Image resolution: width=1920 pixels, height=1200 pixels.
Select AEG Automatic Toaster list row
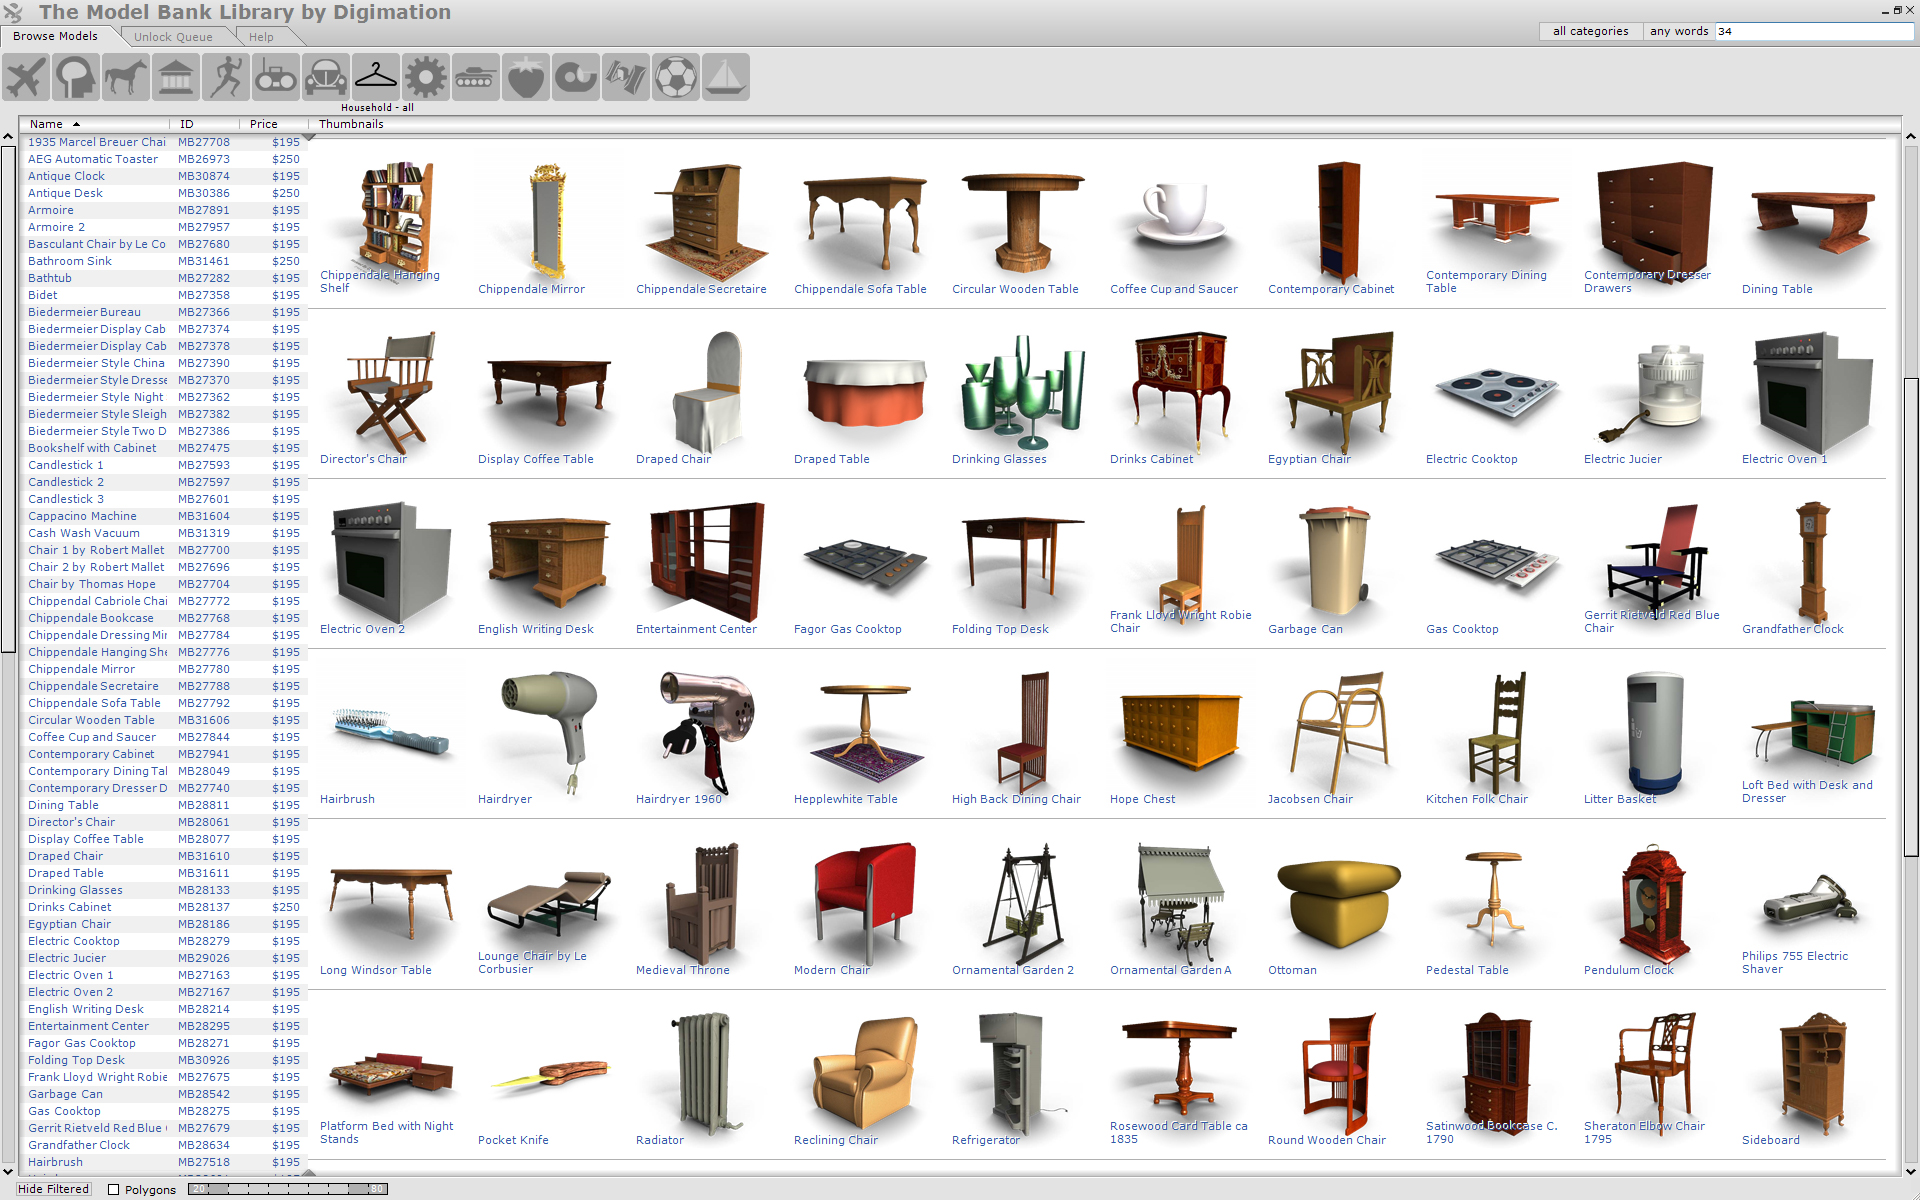pos(163,159)
